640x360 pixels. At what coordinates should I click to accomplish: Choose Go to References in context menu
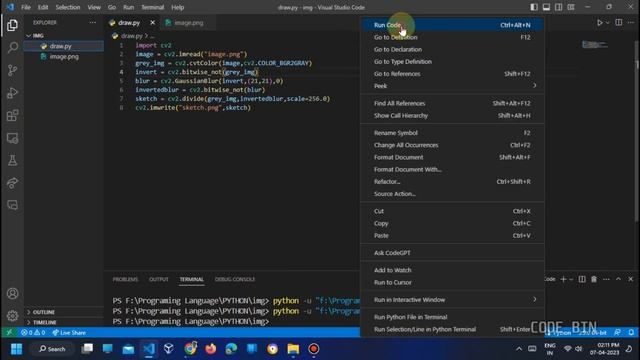452,74
